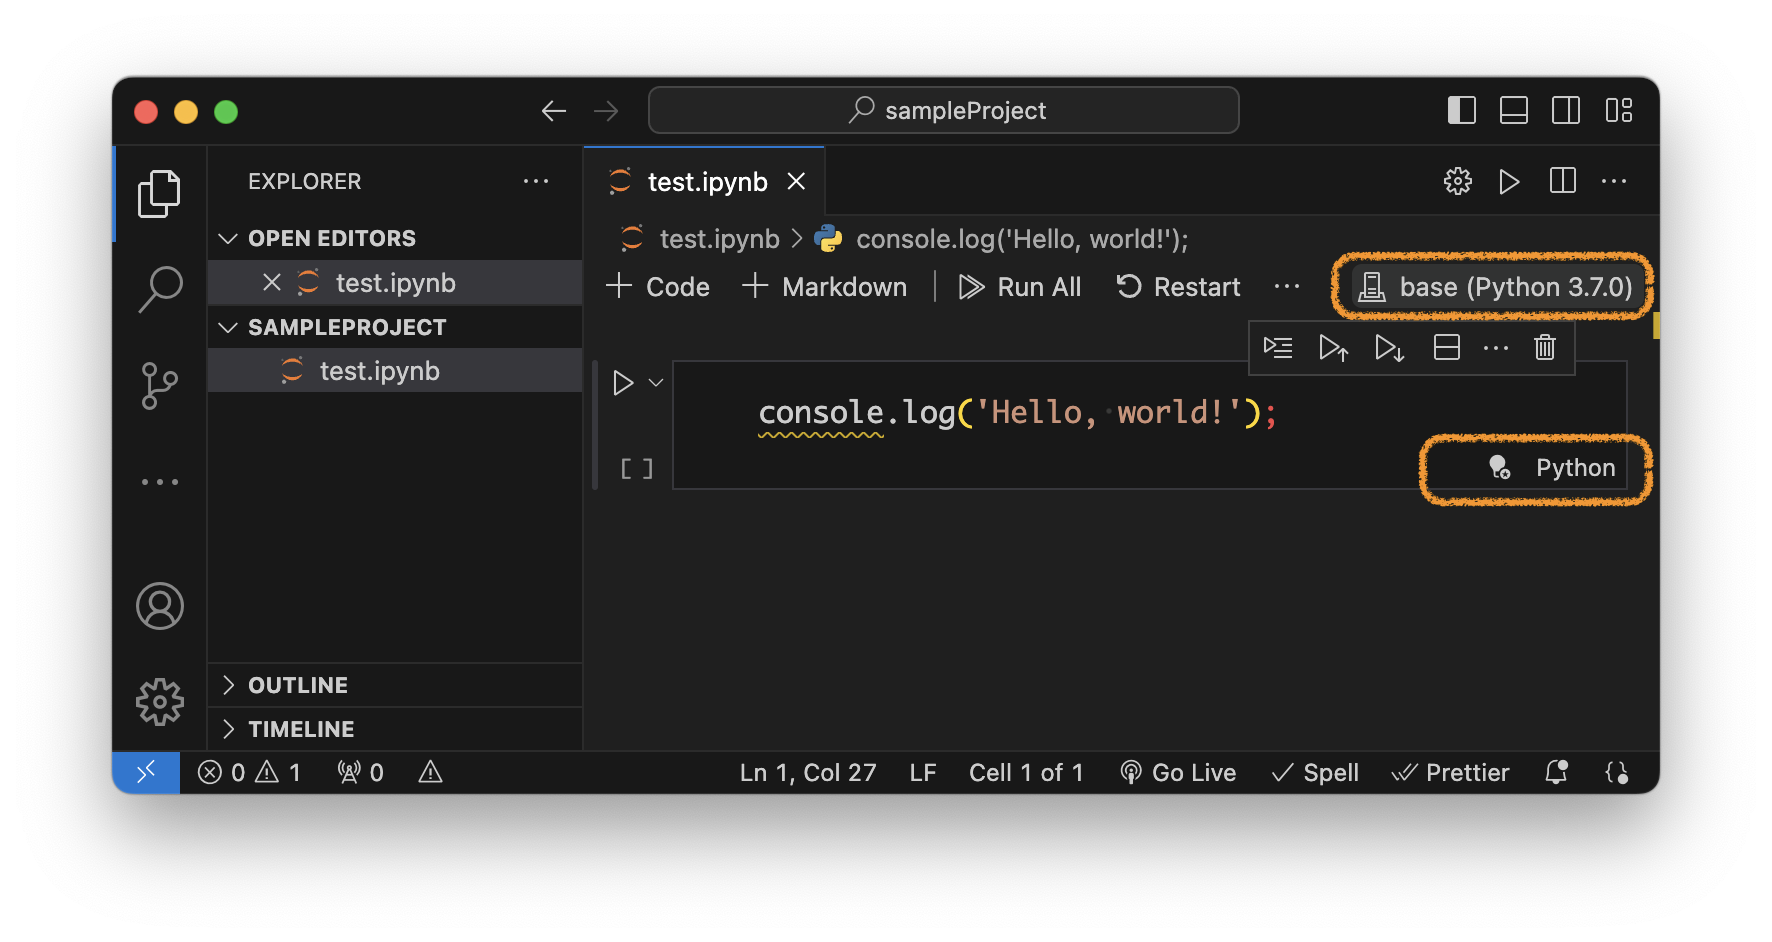Collapse the Open Editors section
Viewport: 1772px width, 942px height.
pos(227,237)
